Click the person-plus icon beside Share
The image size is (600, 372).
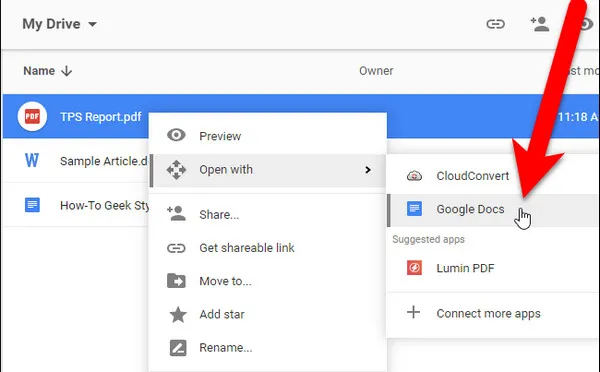click(x=176, y=214)
